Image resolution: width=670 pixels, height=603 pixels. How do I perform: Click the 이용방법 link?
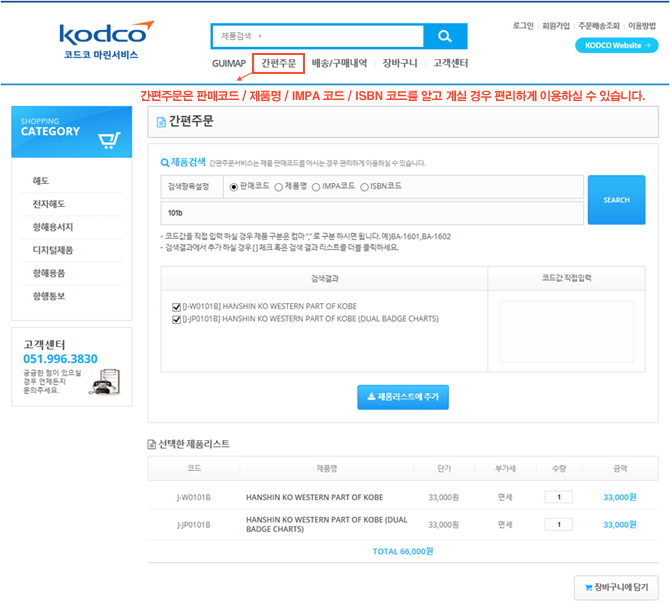(x=642, y=26)
